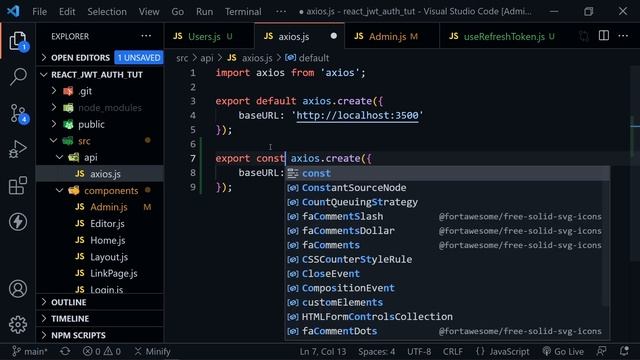Click the default breadcrumb symbol

[x=307, y=58]
